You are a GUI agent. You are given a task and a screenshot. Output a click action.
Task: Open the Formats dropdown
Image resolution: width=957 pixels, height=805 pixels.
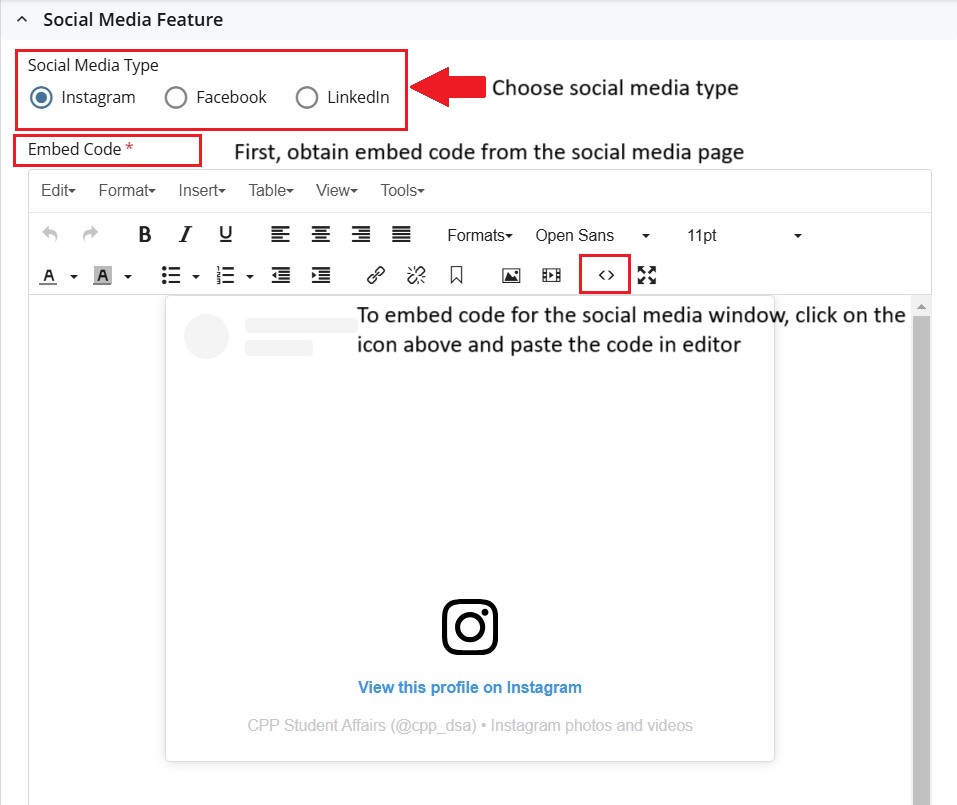point(479,236)
